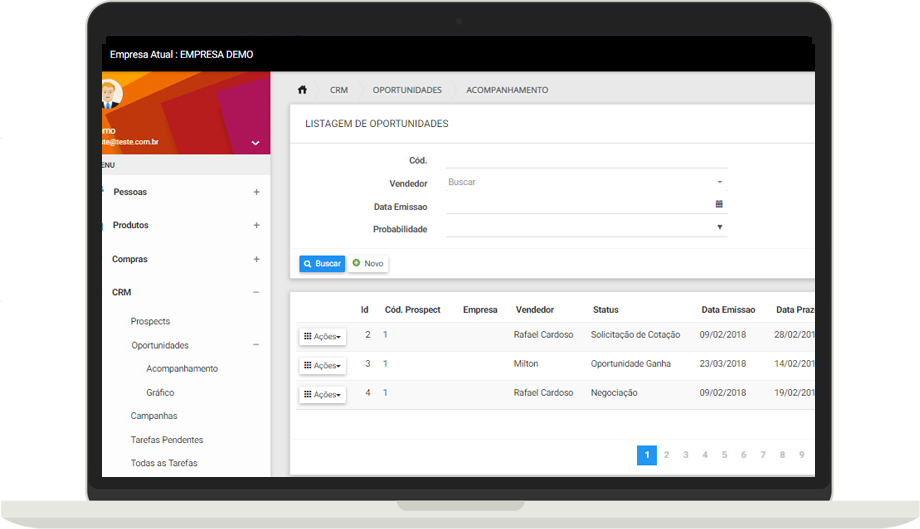
Task: Go to pagination page 6
Action: (743, 455)
